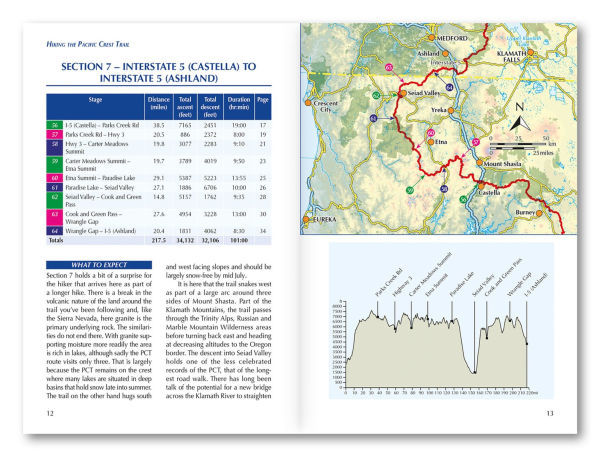Click the total descent value 32,106
Viewport: 600px width, 457px height.
click(210, 240)
